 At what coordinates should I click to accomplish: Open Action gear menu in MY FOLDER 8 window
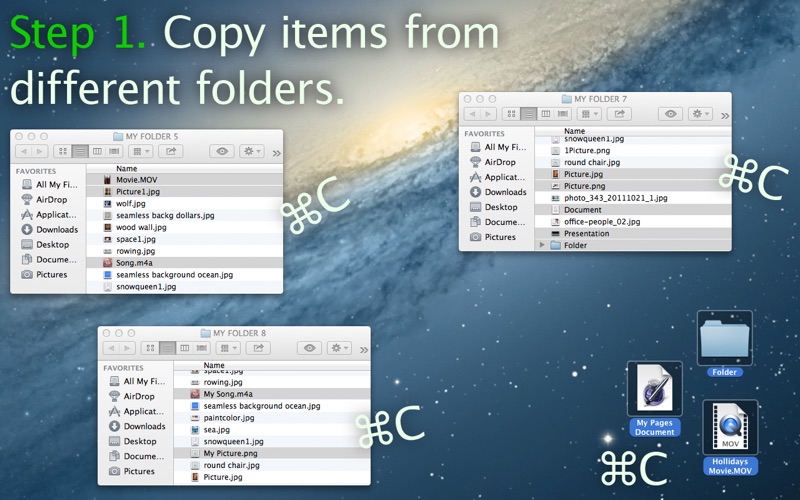coord(340,348)
